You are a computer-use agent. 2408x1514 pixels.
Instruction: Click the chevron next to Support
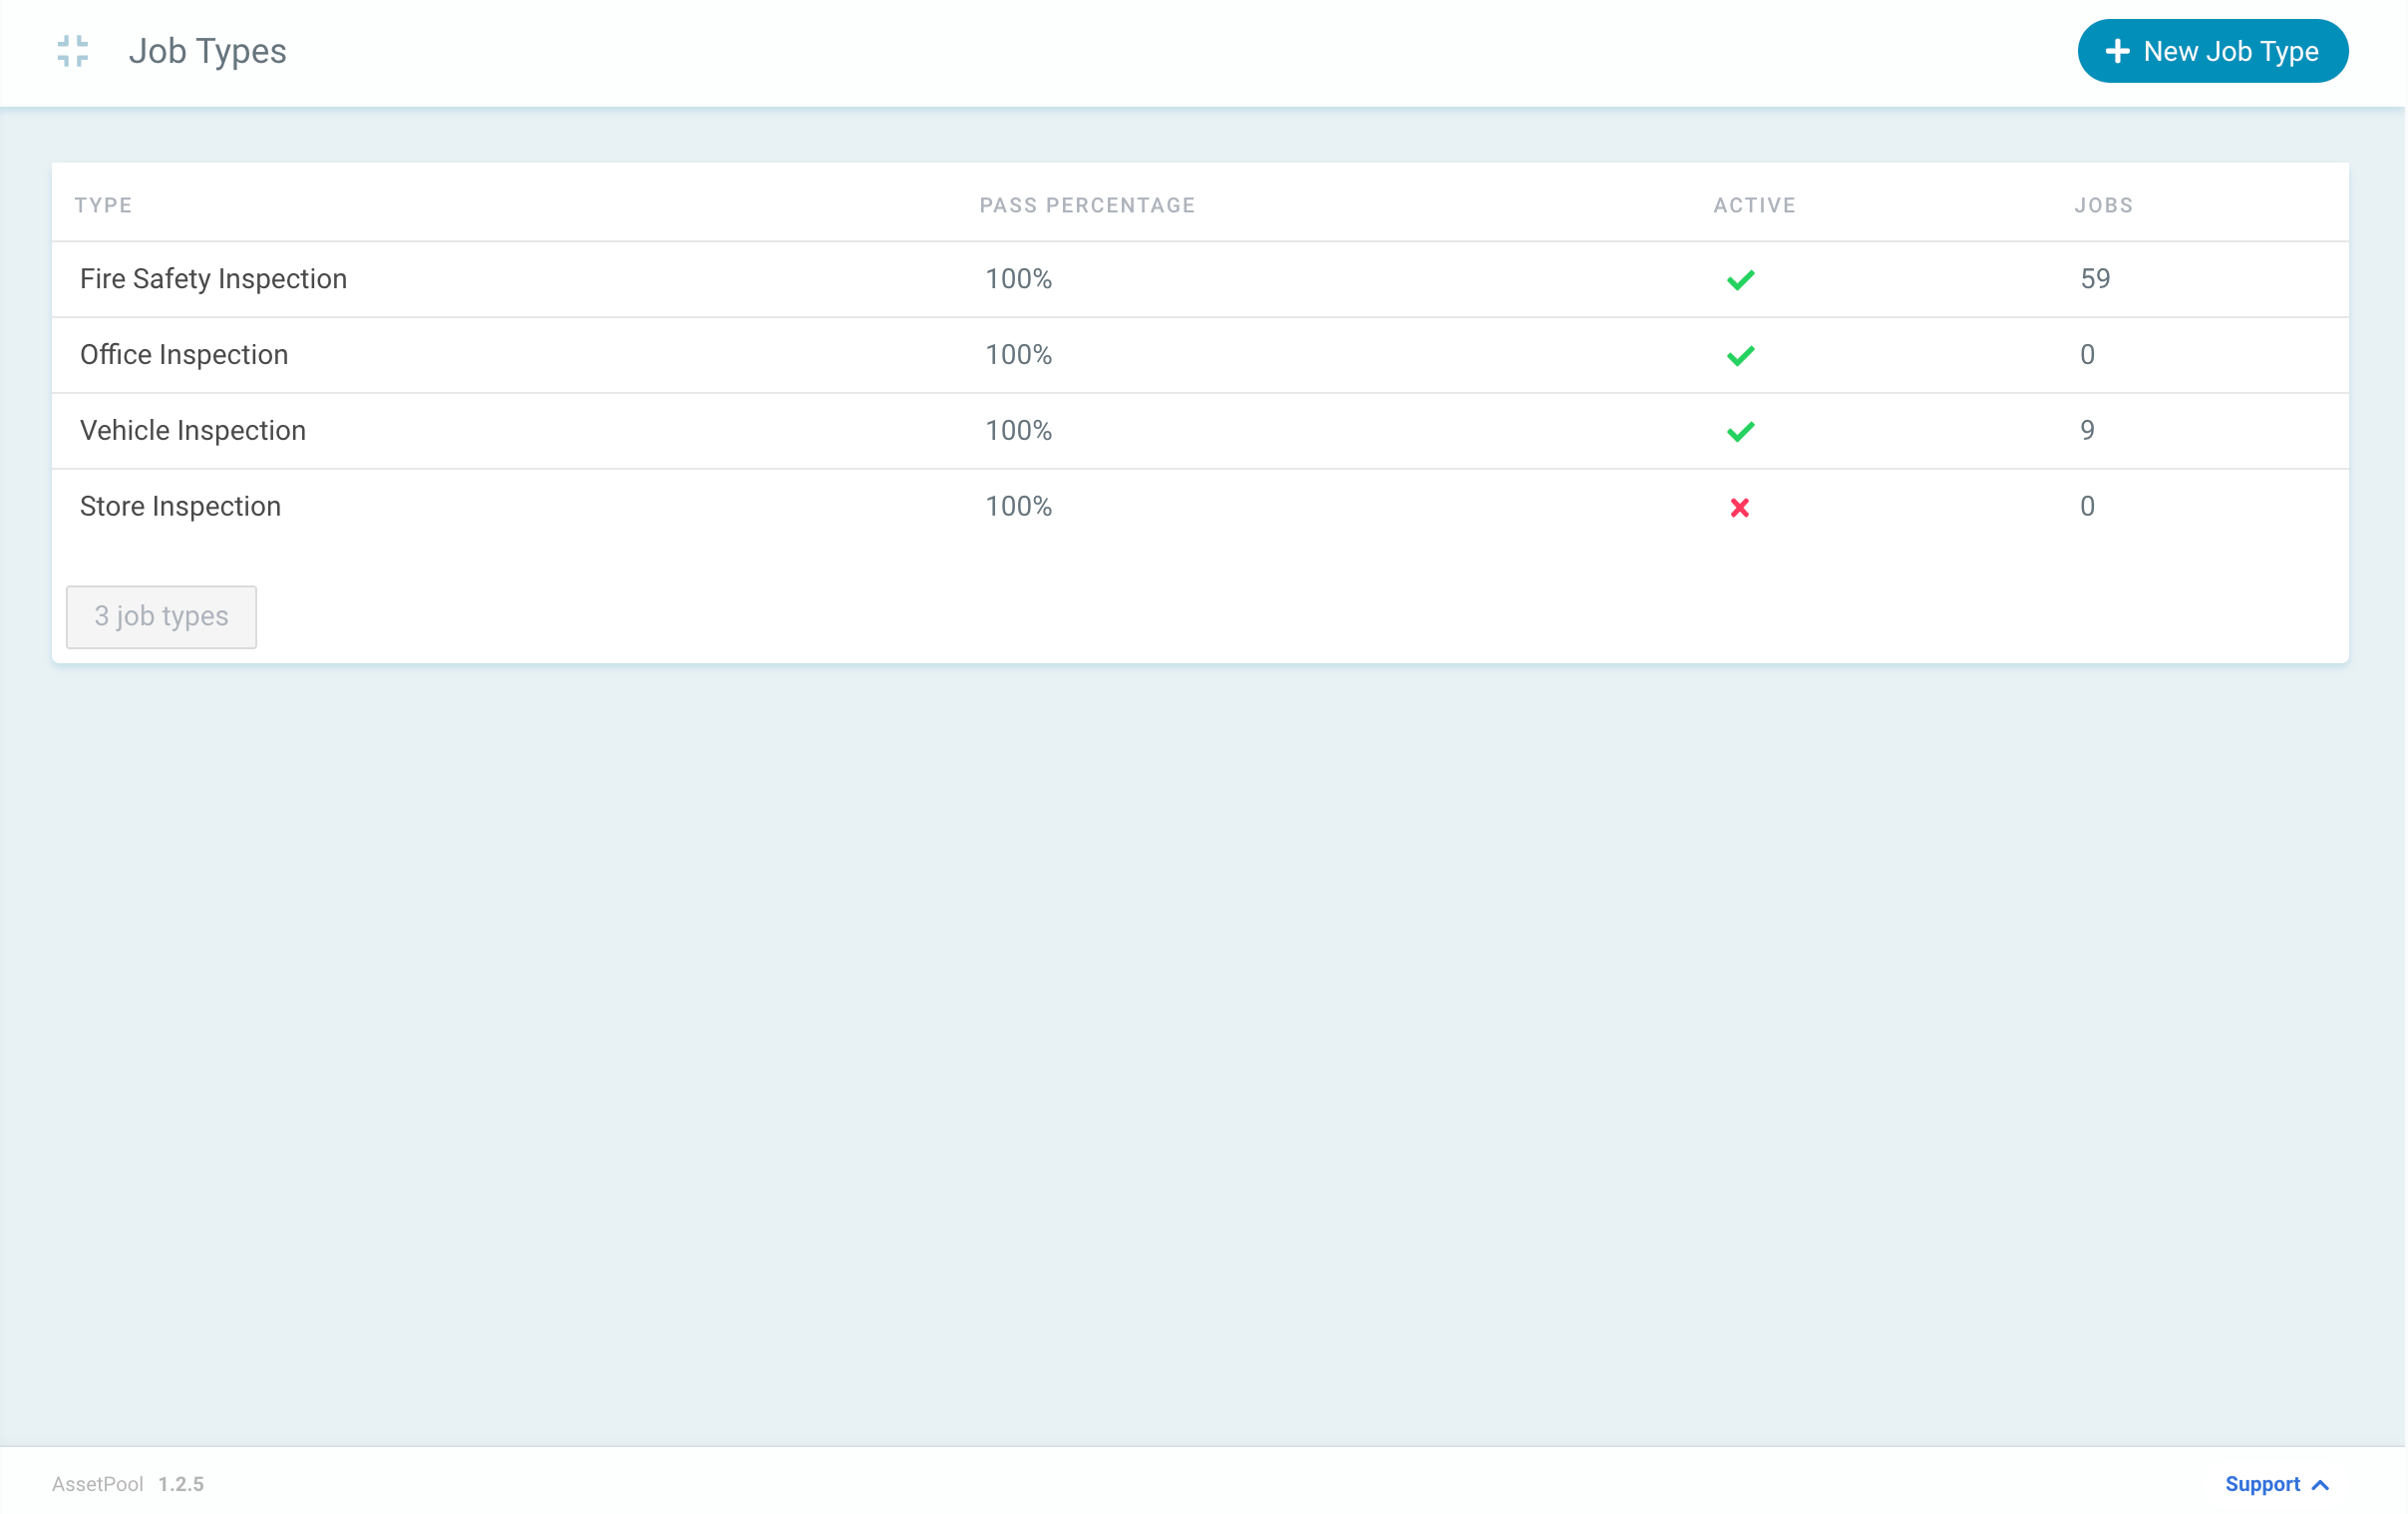tap(2320, 1485)
